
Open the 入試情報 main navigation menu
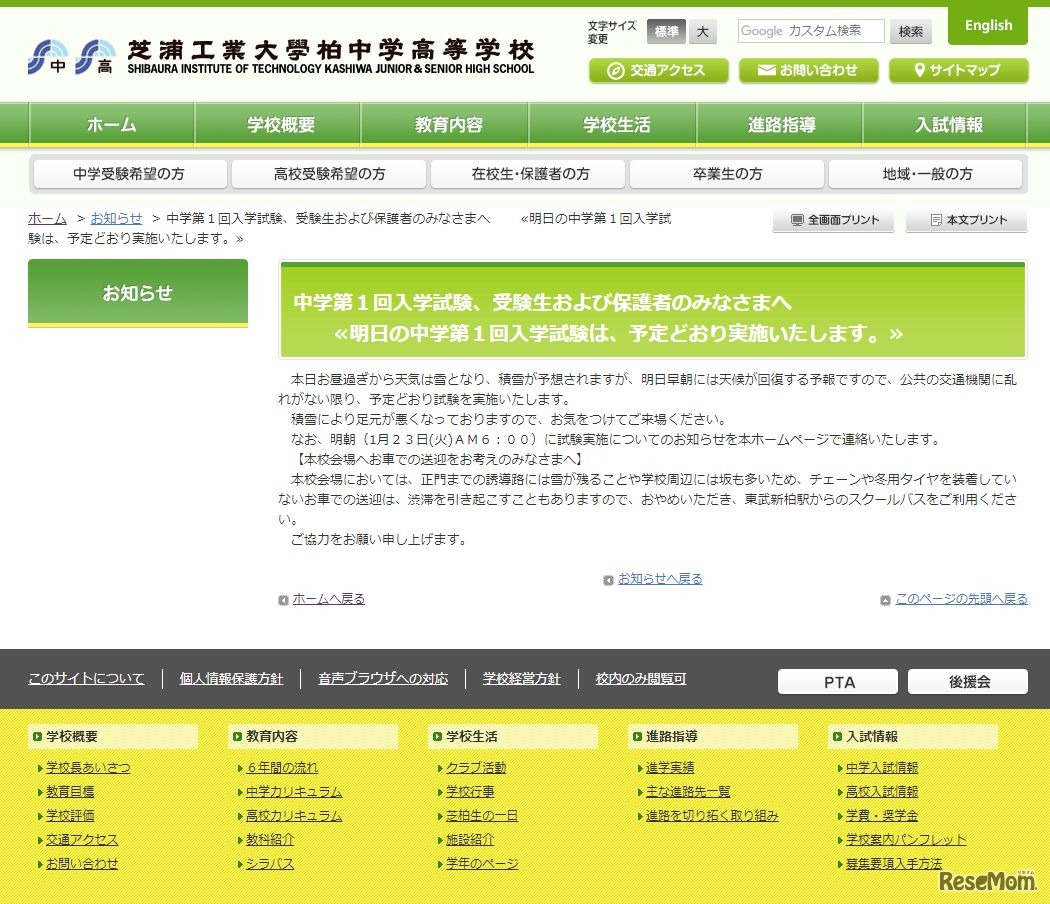tap(948, 125)
